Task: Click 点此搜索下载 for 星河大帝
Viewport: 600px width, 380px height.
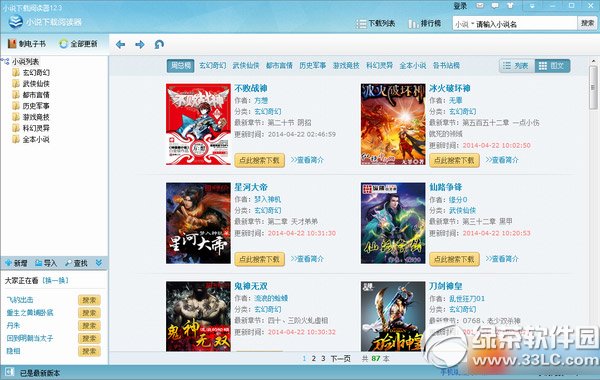Action: [259, 259]
